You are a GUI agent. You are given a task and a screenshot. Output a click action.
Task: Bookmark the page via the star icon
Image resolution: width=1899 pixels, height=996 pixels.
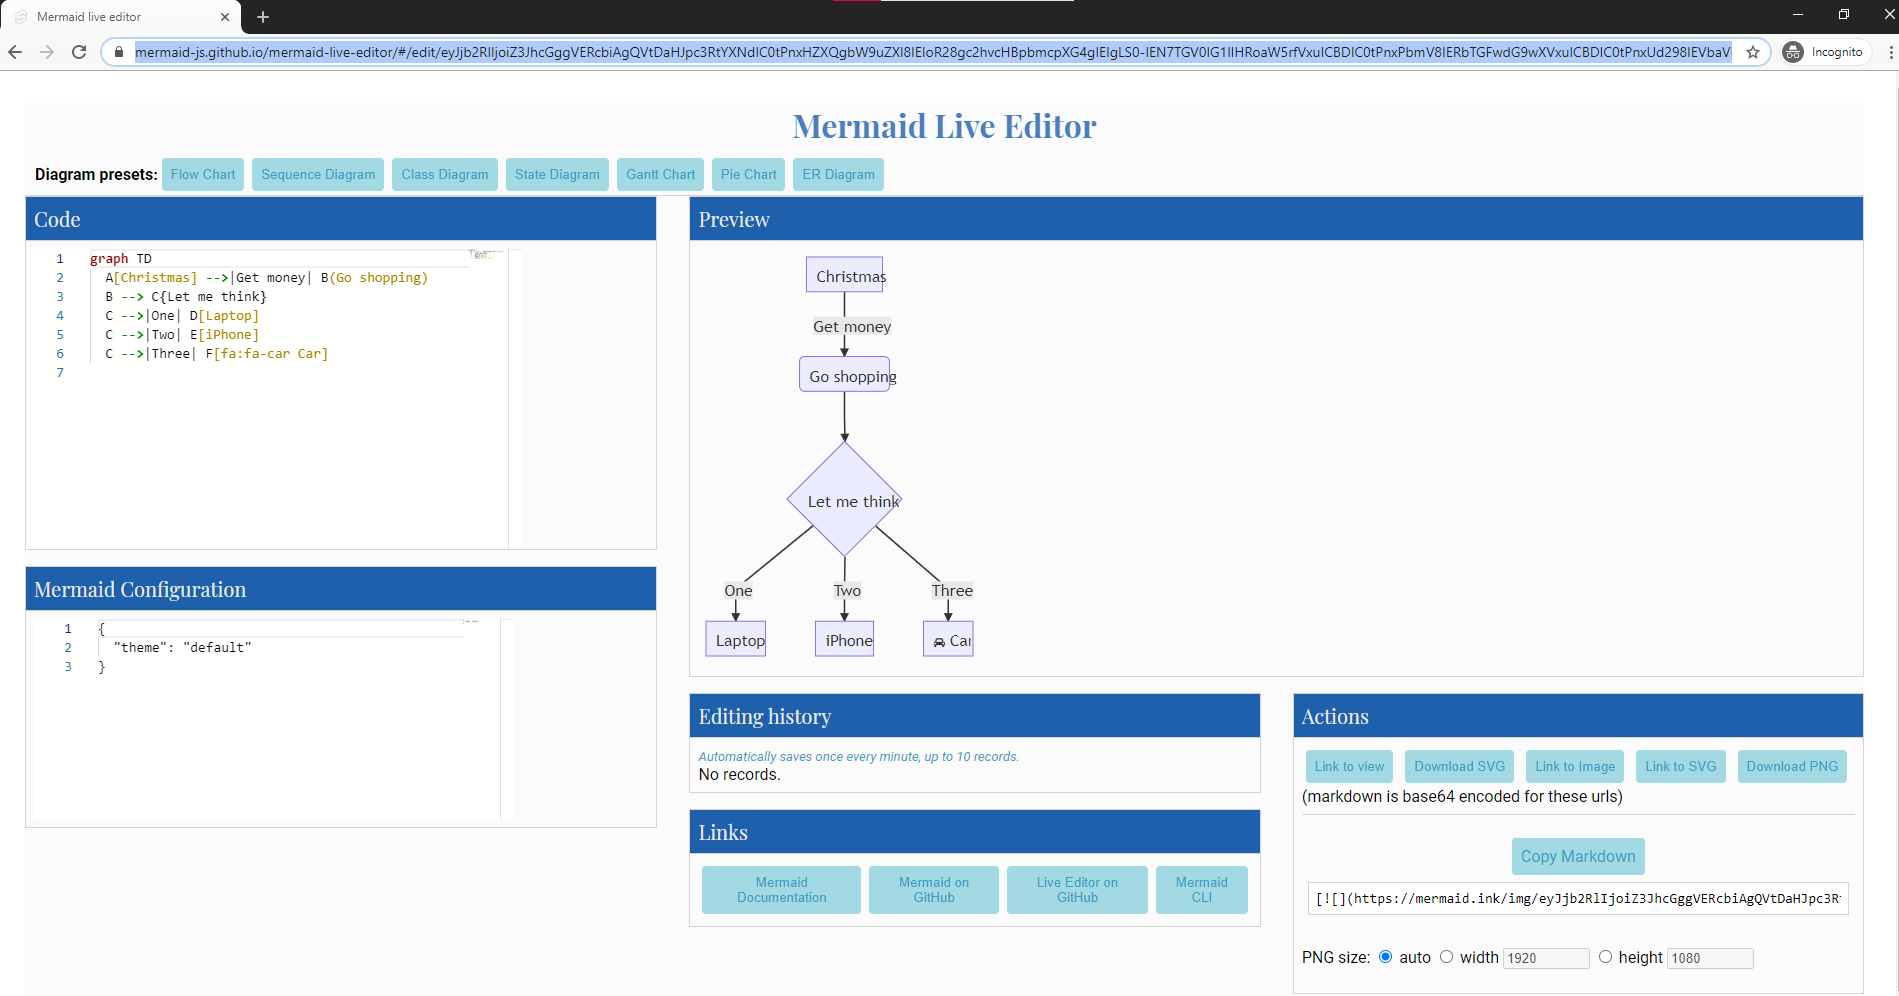pyautogui.click(x=1753, y=52)
